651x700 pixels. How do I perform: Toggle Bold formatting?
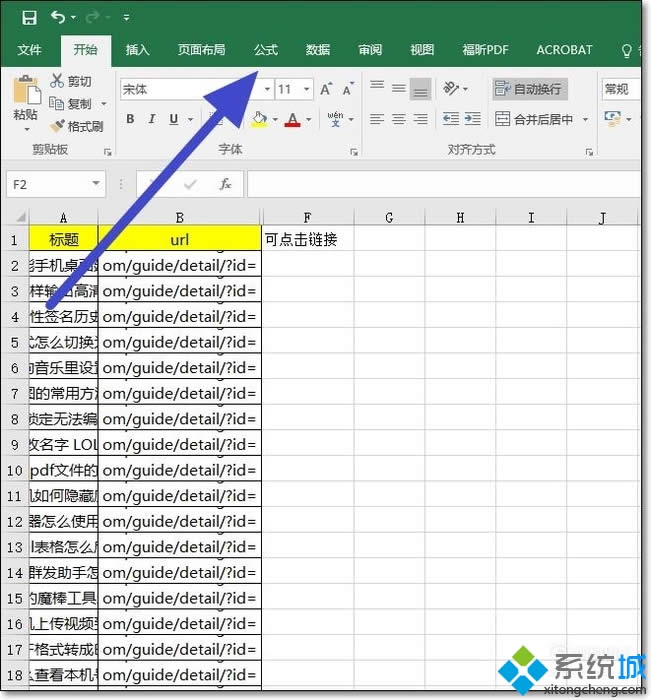click(130, 119)
